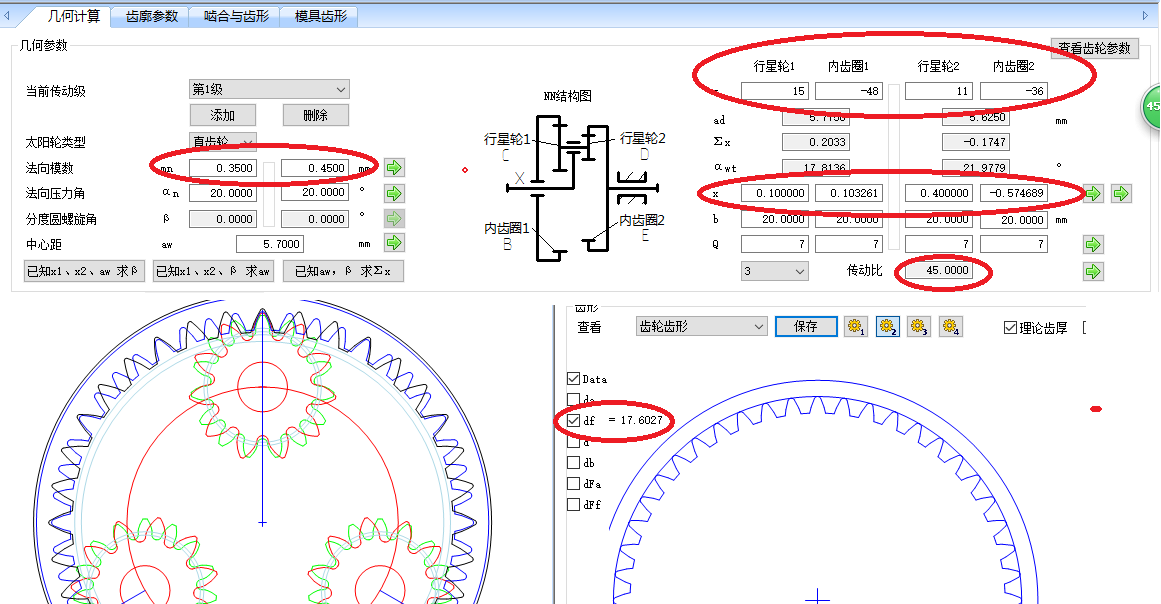Click the right tab scroll arrow
This screenshot has width=1161, height=604.
click(1146, 15)
